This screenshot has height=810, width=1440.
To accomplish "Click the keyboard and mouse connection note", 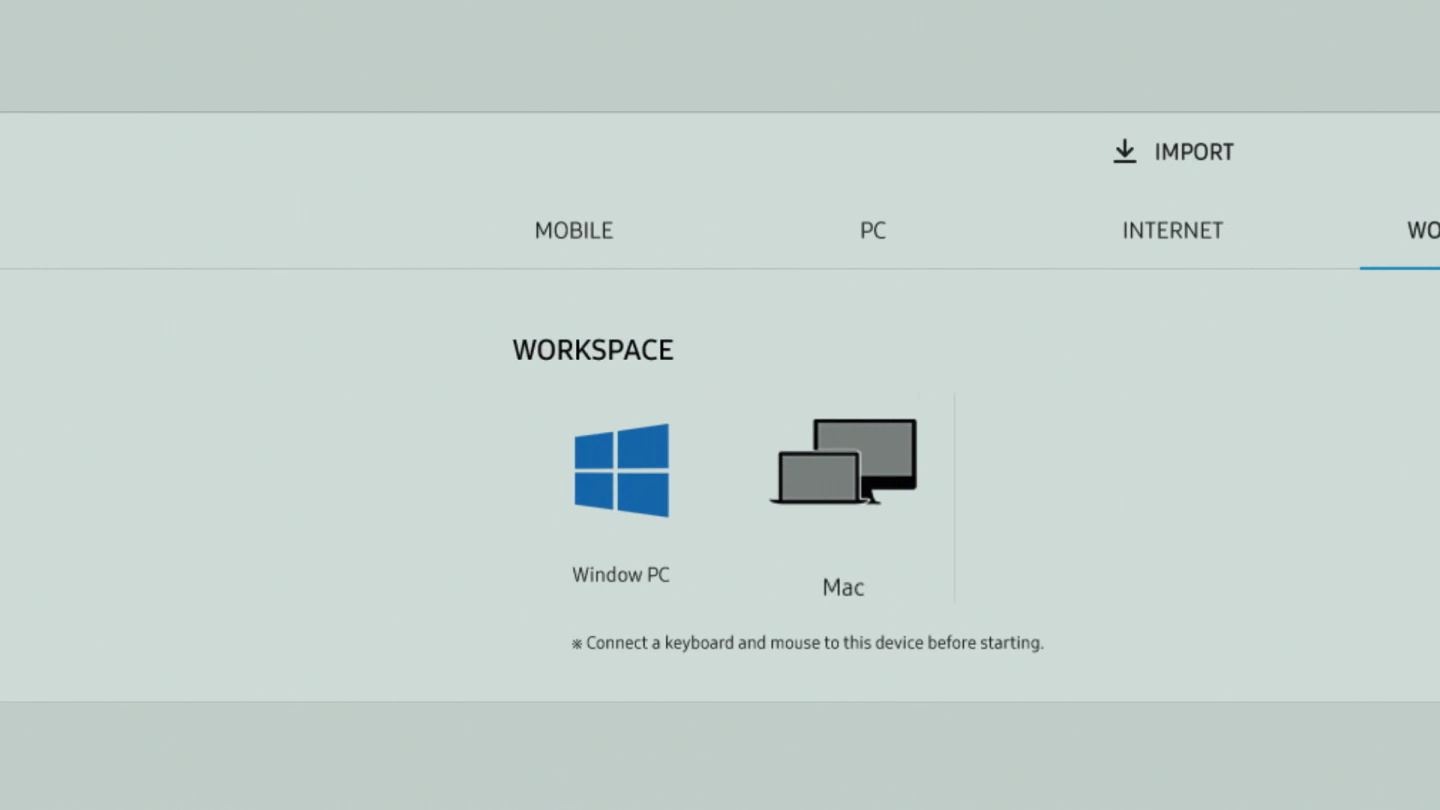I will point(807,643).
